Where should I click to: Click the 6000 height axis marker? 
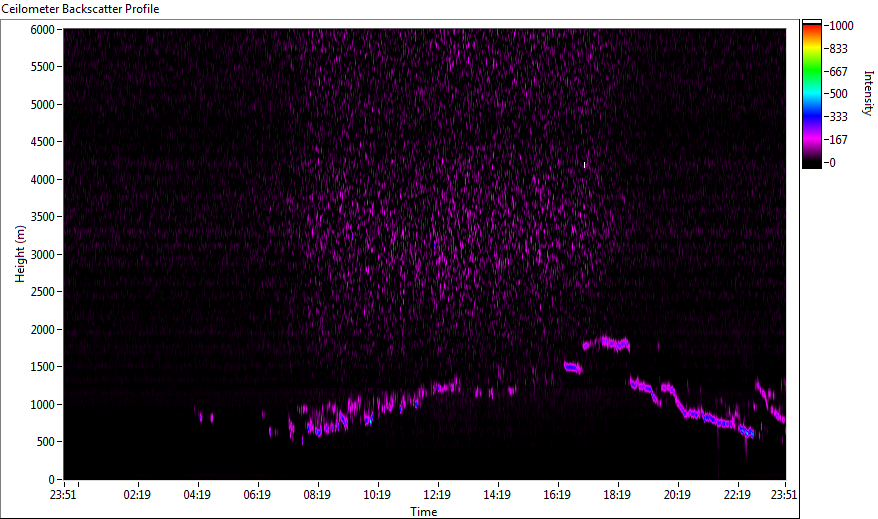click(x=43, y=29)
